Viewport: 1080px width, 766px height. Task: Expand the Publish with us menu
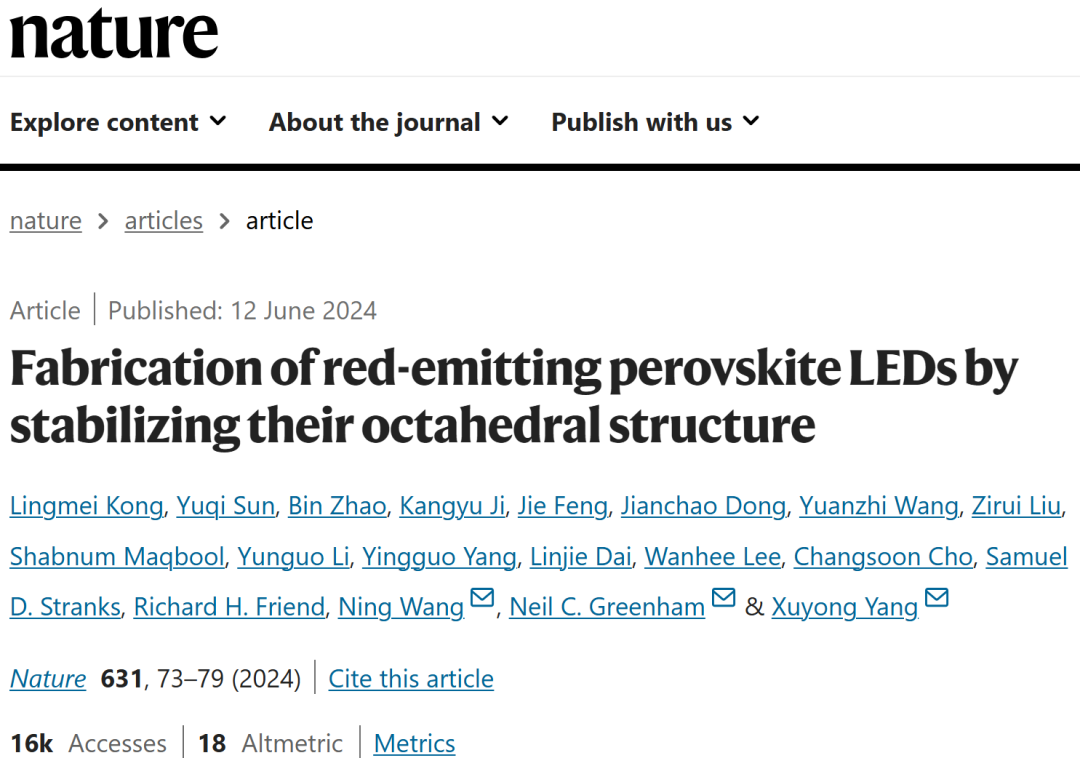[655, 122]
